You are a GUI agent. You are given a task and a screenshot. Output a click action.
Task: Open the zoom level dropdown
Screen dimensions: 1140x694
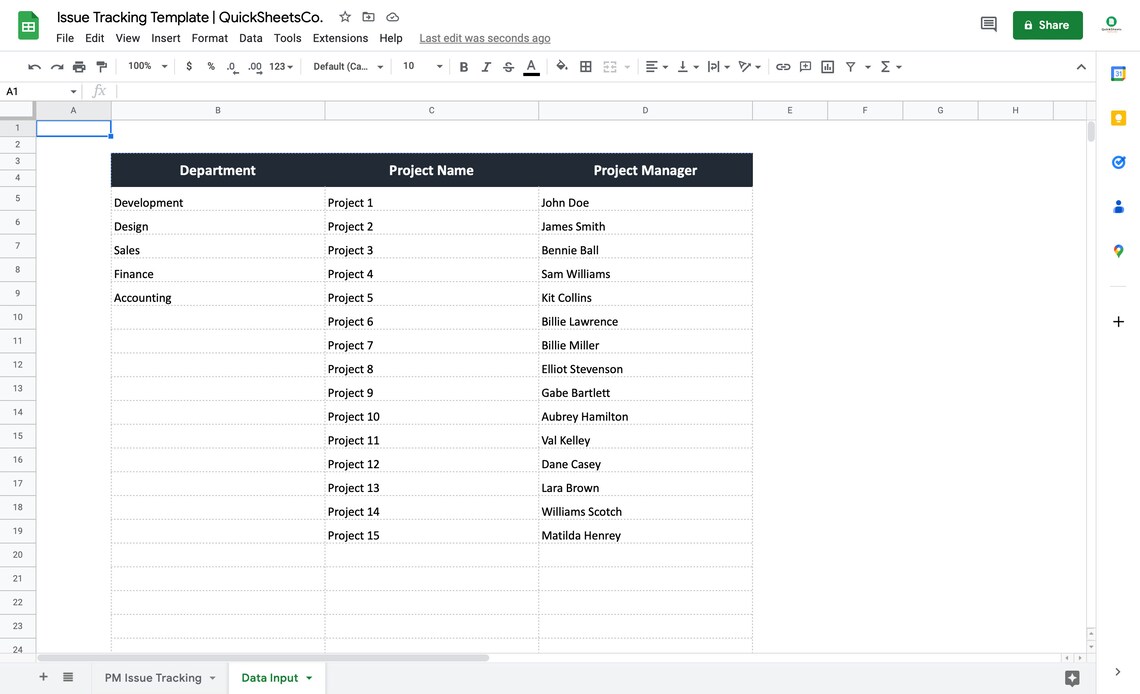(146, 66)
